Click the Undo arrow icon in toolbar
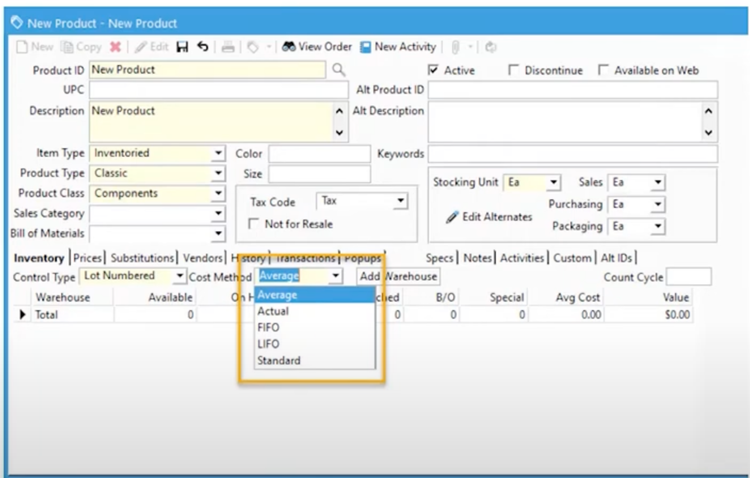The width and height of the screenshot is (750, 478). [203, 47]
